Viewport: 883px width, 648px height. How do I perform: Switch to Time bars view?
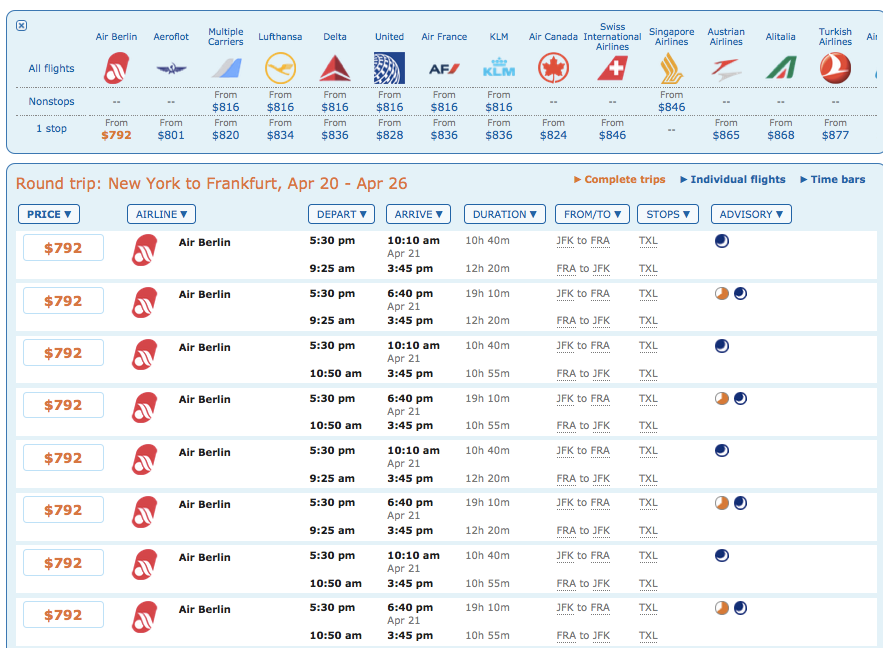837,180
